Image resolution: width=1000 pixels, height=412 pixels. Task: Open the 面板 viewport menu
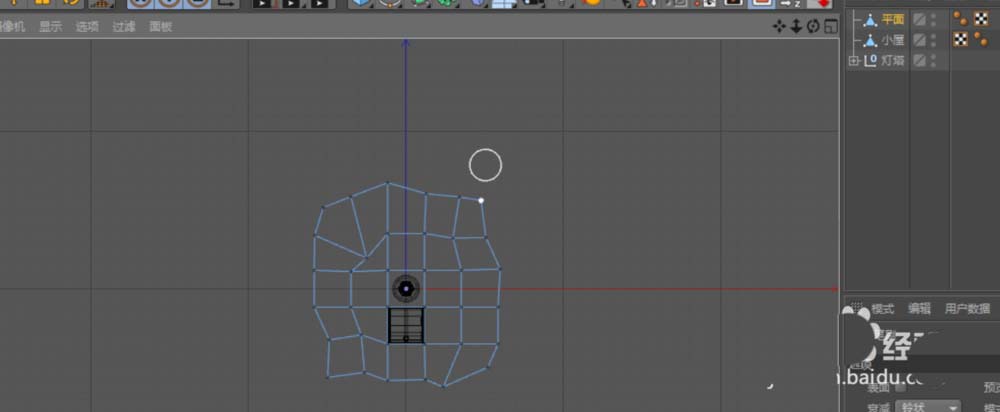pos(161,27)
